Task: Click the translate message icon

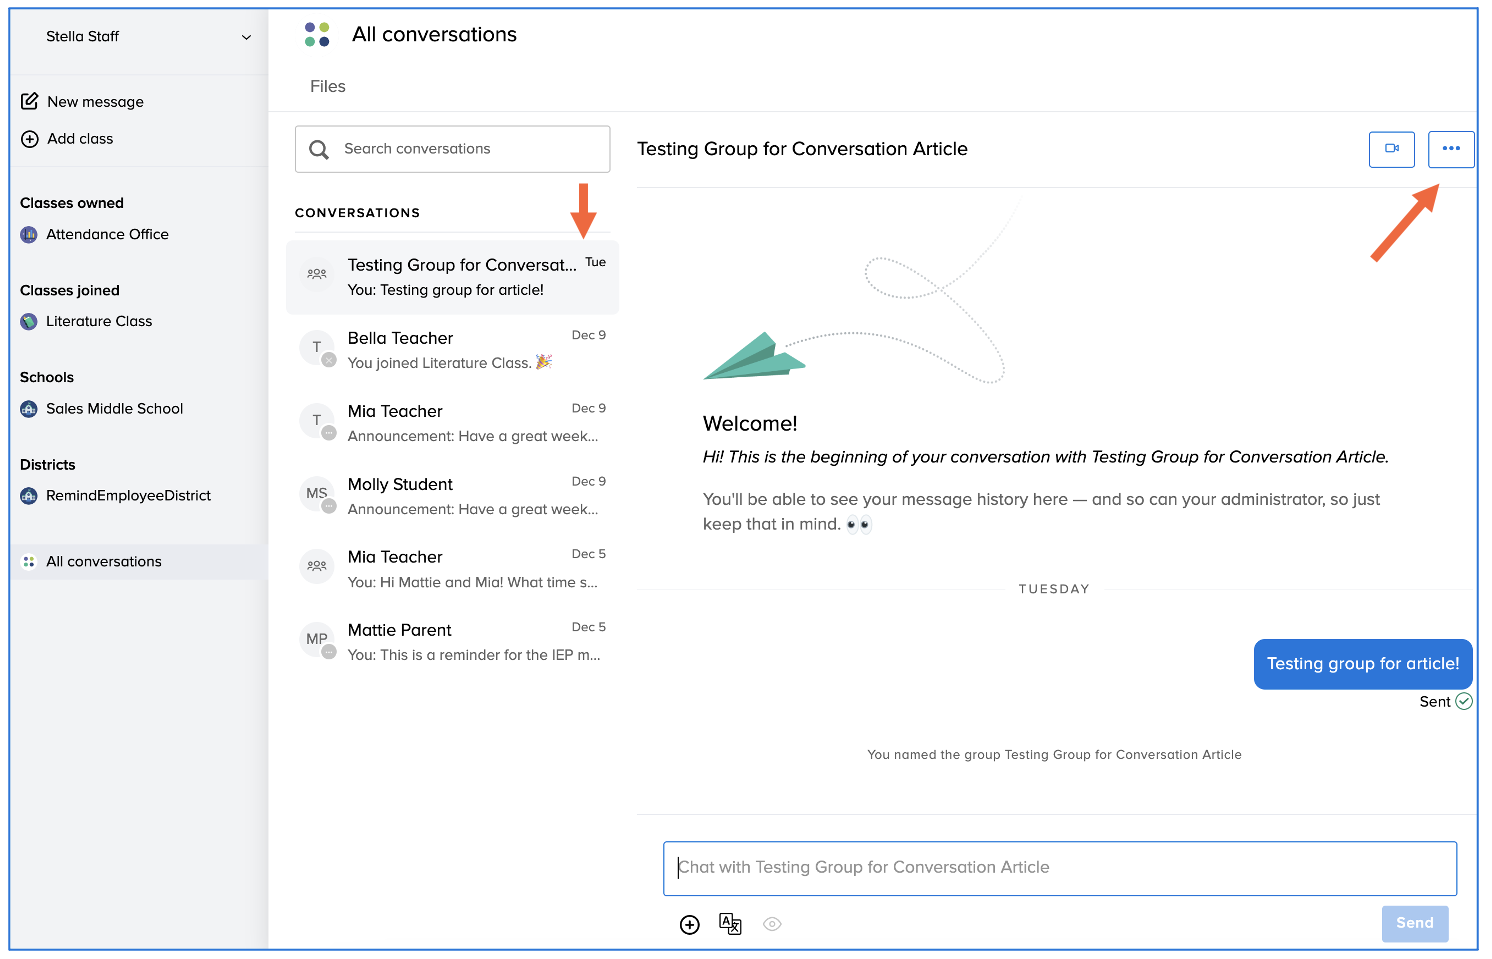Action: [730, 924]
